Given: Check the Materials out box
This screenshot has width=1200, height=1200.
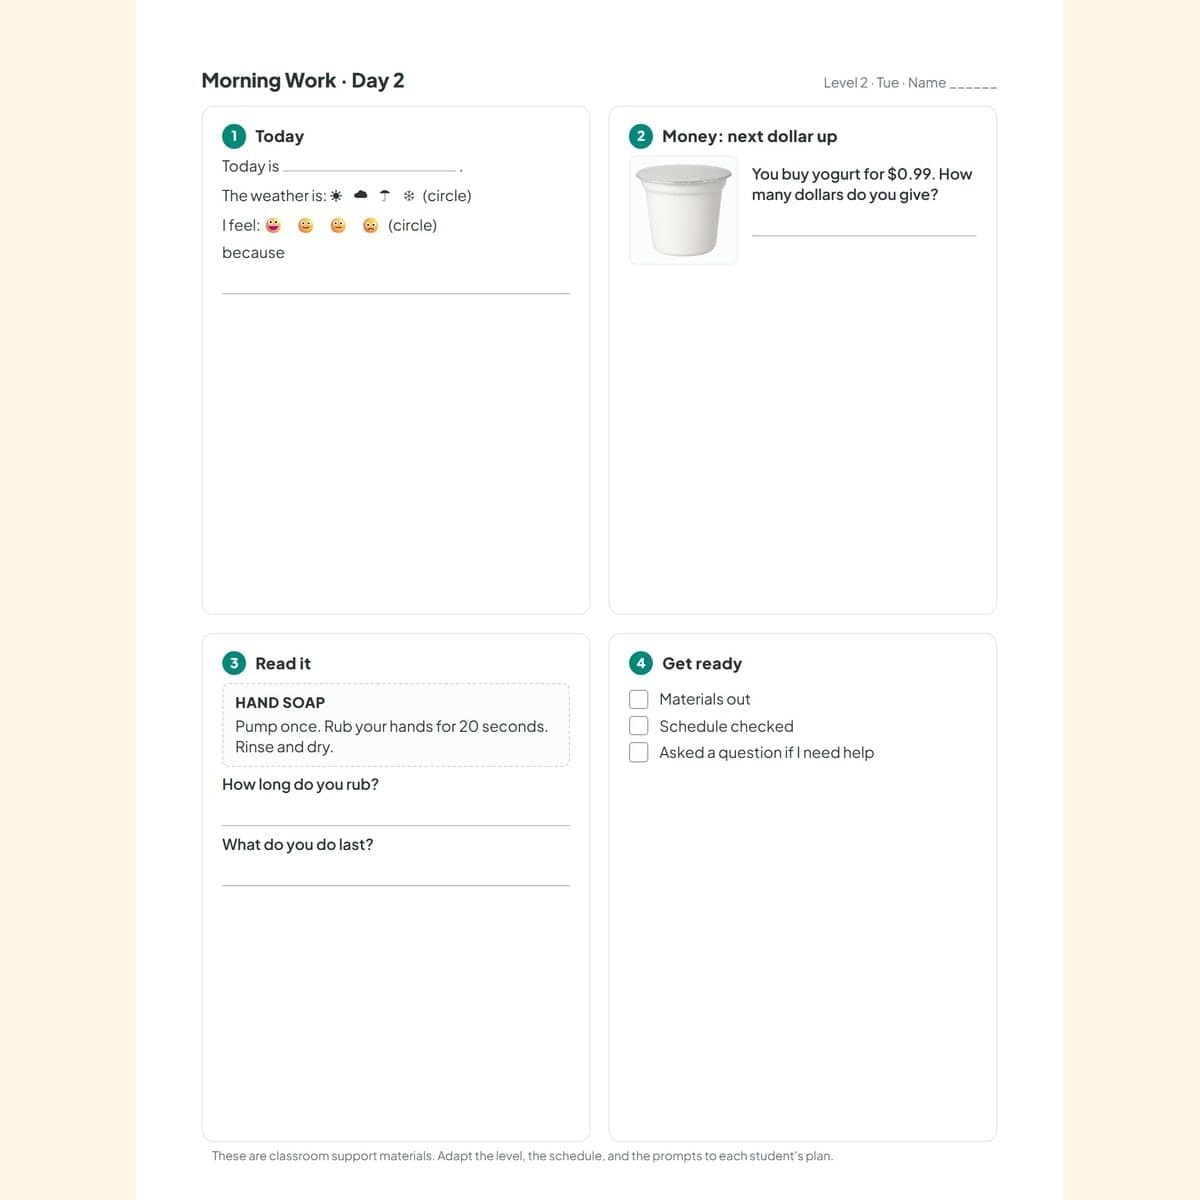Looking at the screenshot, I should [x=638, y=699].
